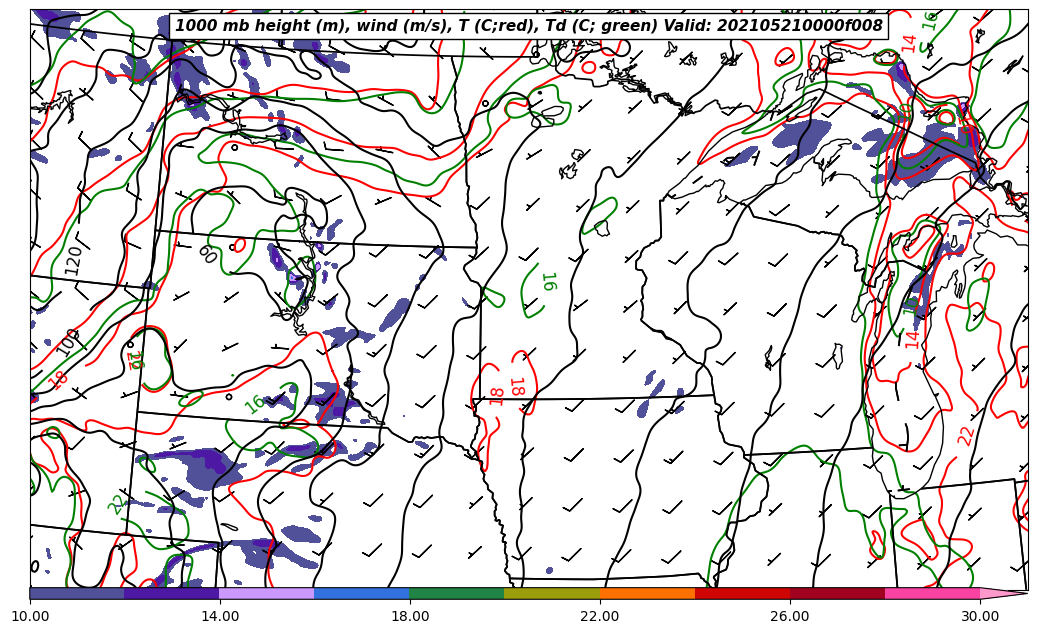Click the black 100 height contour label
The height and width of the screenshot is (633, 1037).
click(x=67, y=341)
